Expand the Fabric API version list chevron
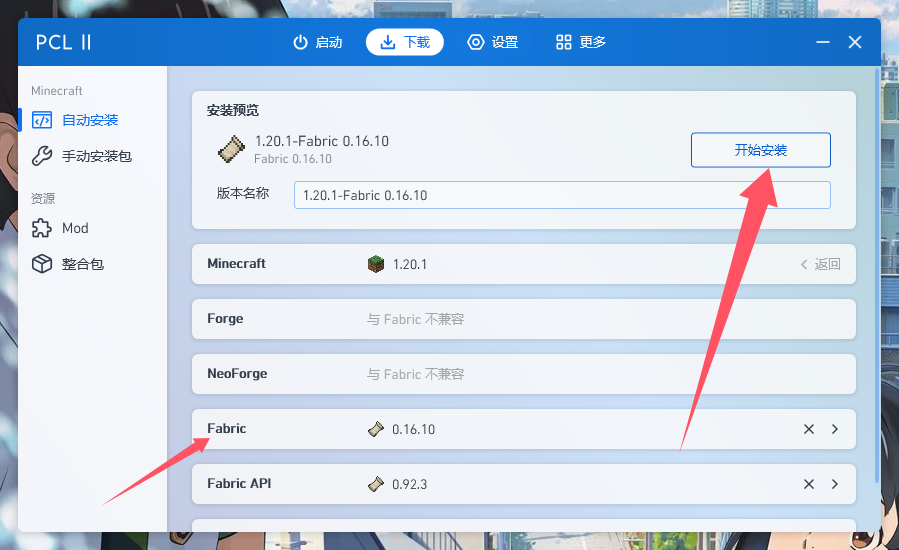This screenshot has height=550, width=899. click(835, 484)
